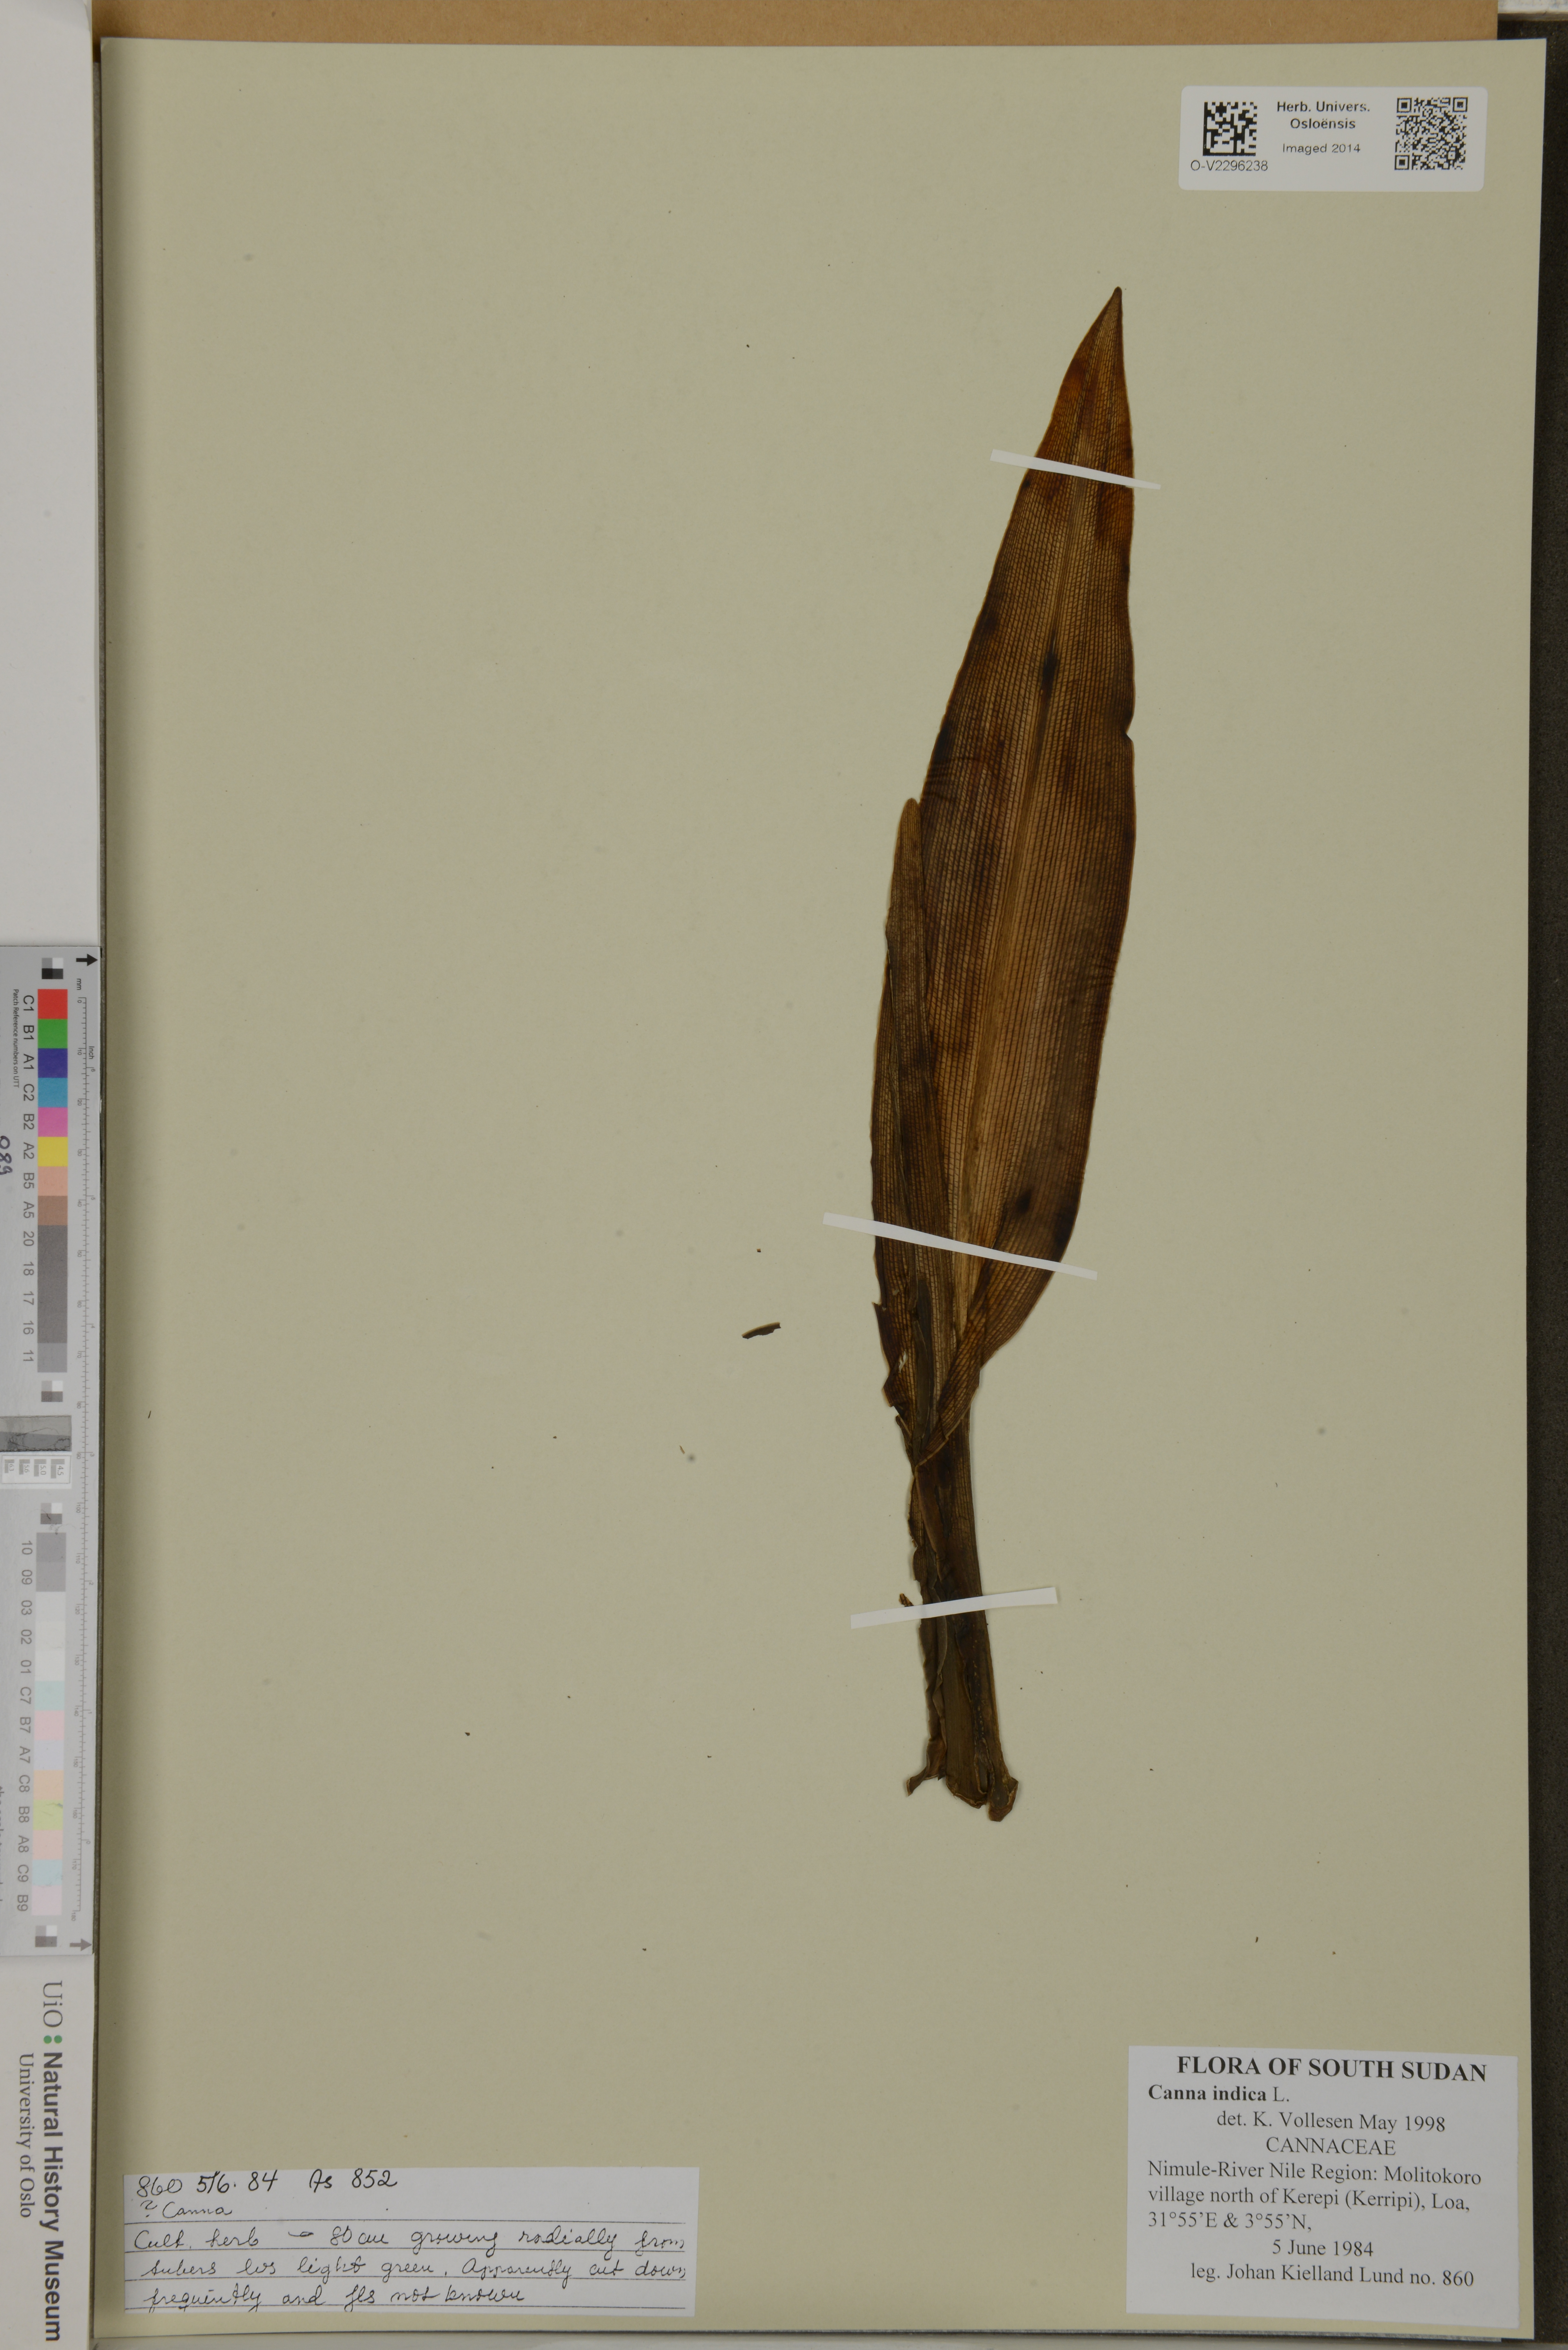Click the left data matrix barcode on the label

(x=1229, y=128)
